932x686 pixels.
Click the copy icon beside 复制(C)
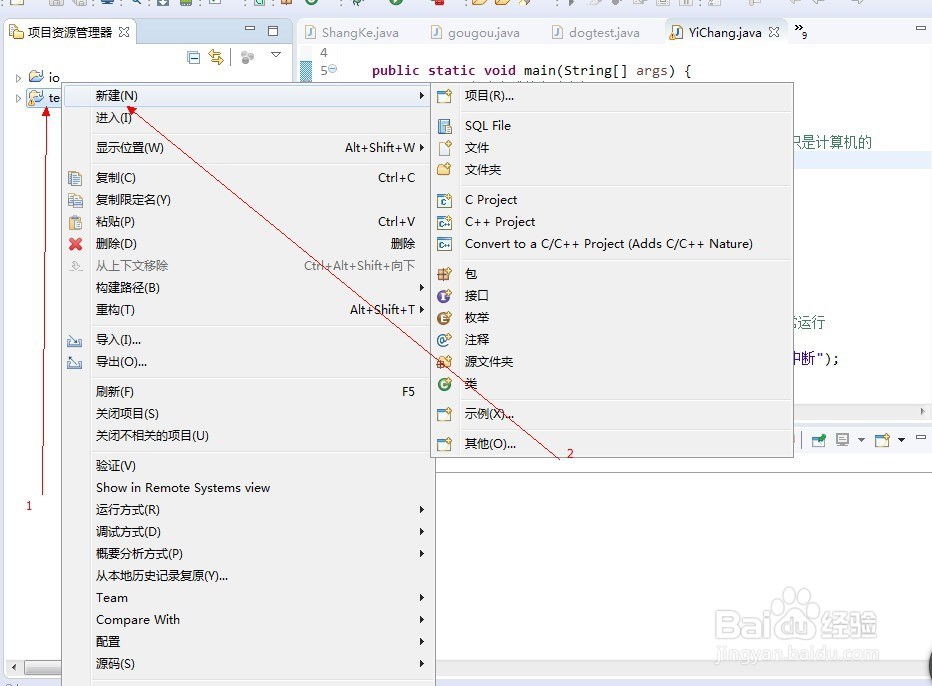point(75,178)
